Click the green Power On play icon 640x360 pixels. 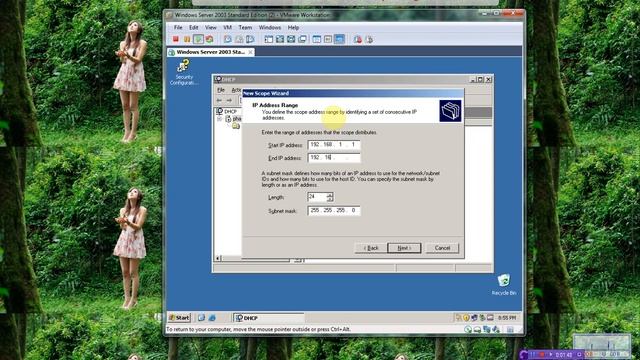[x=198, y=39]
